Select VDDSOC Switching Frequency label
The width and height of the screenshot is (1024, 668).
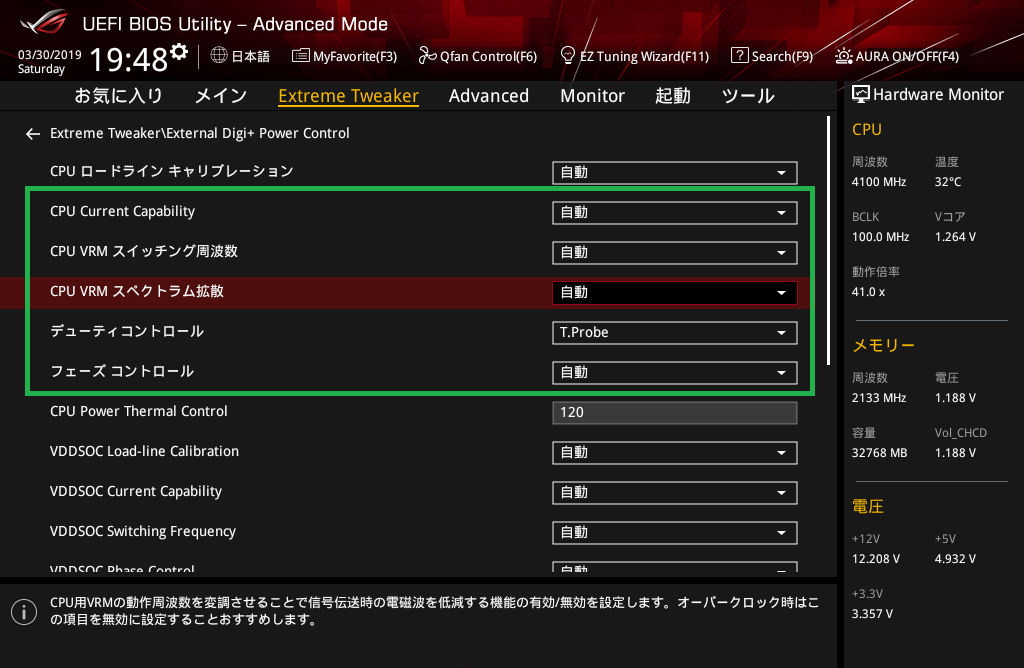[x=142, y=532]
